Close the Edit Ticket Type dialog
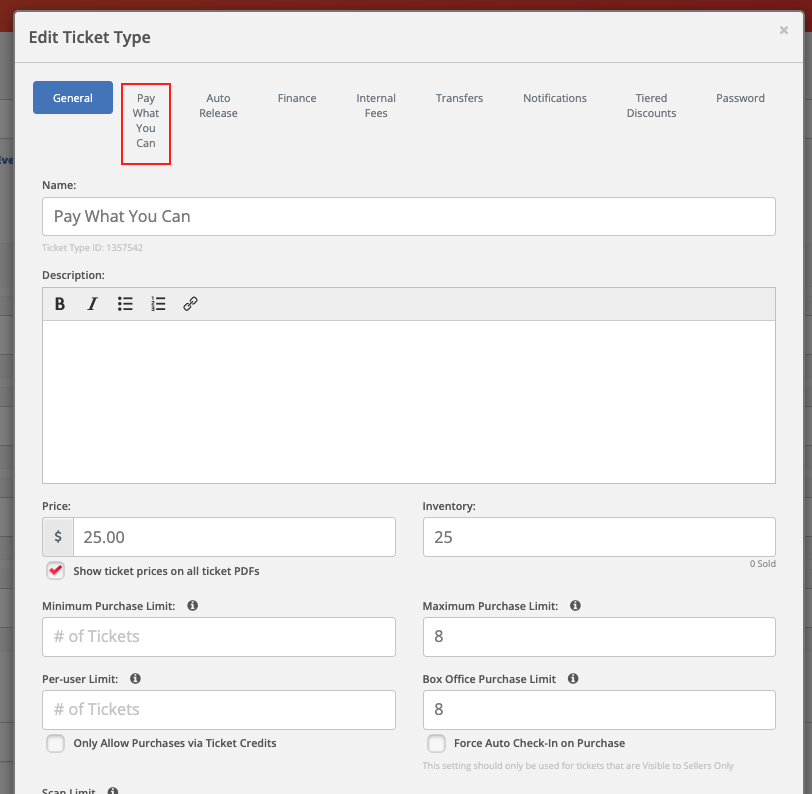Screen dimensions: 812x794 [x=784, y=31]
